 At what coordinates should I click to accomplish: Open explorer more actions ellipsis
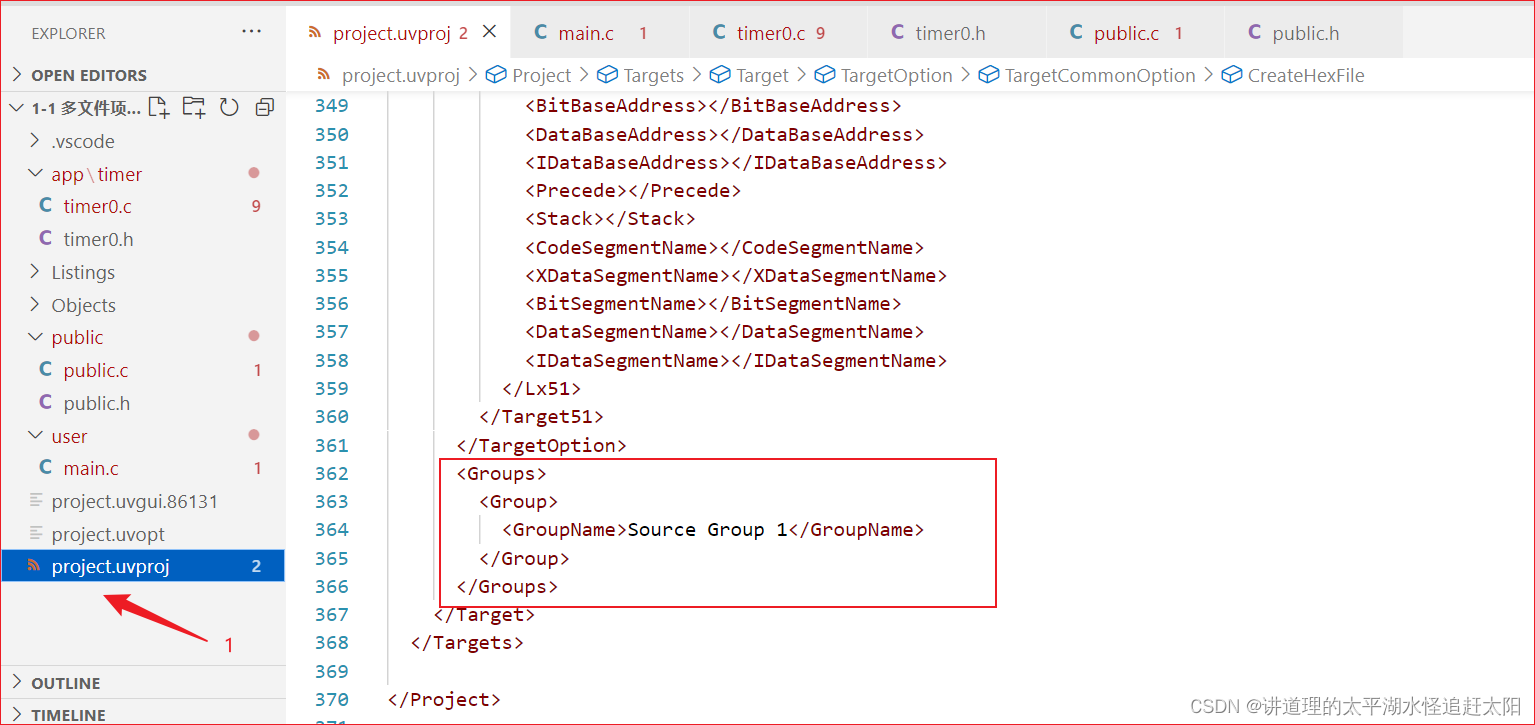click(252, 32)
